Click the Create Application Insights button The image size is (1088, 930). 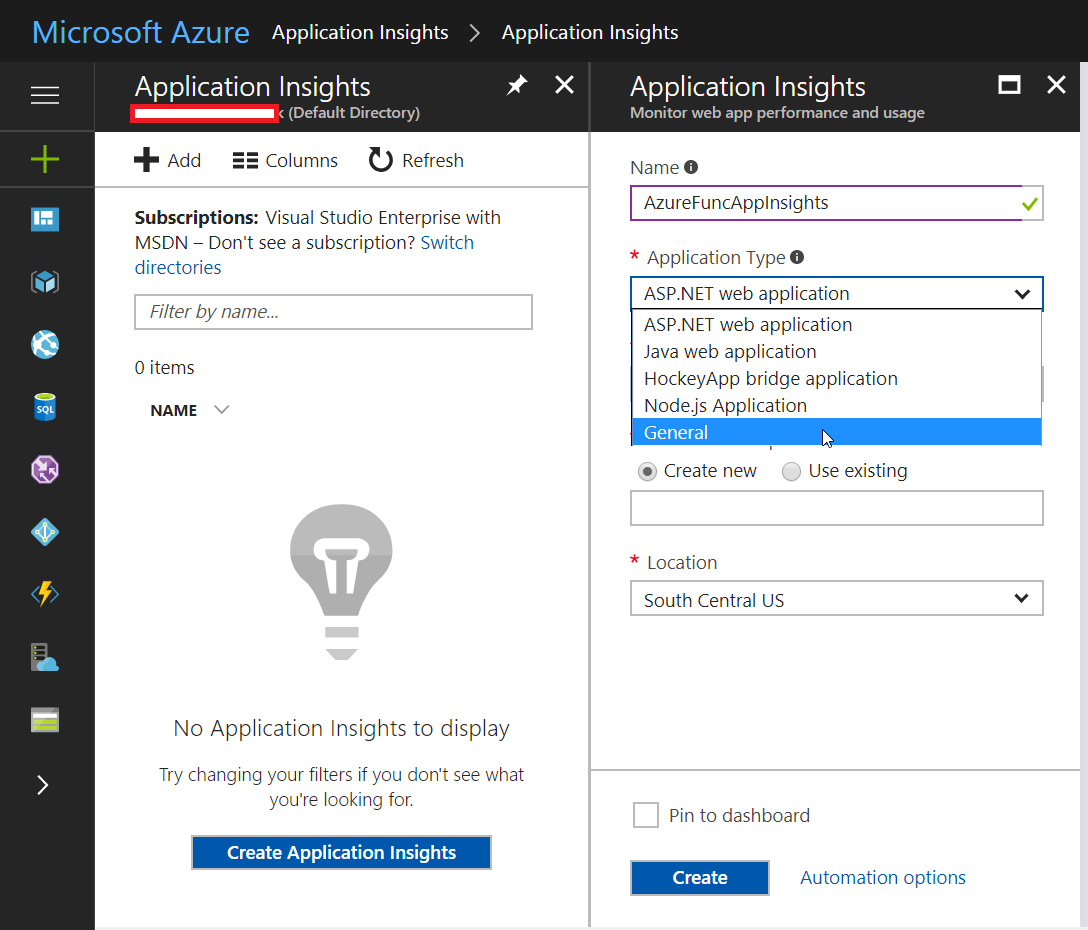(x=341, y=852)
